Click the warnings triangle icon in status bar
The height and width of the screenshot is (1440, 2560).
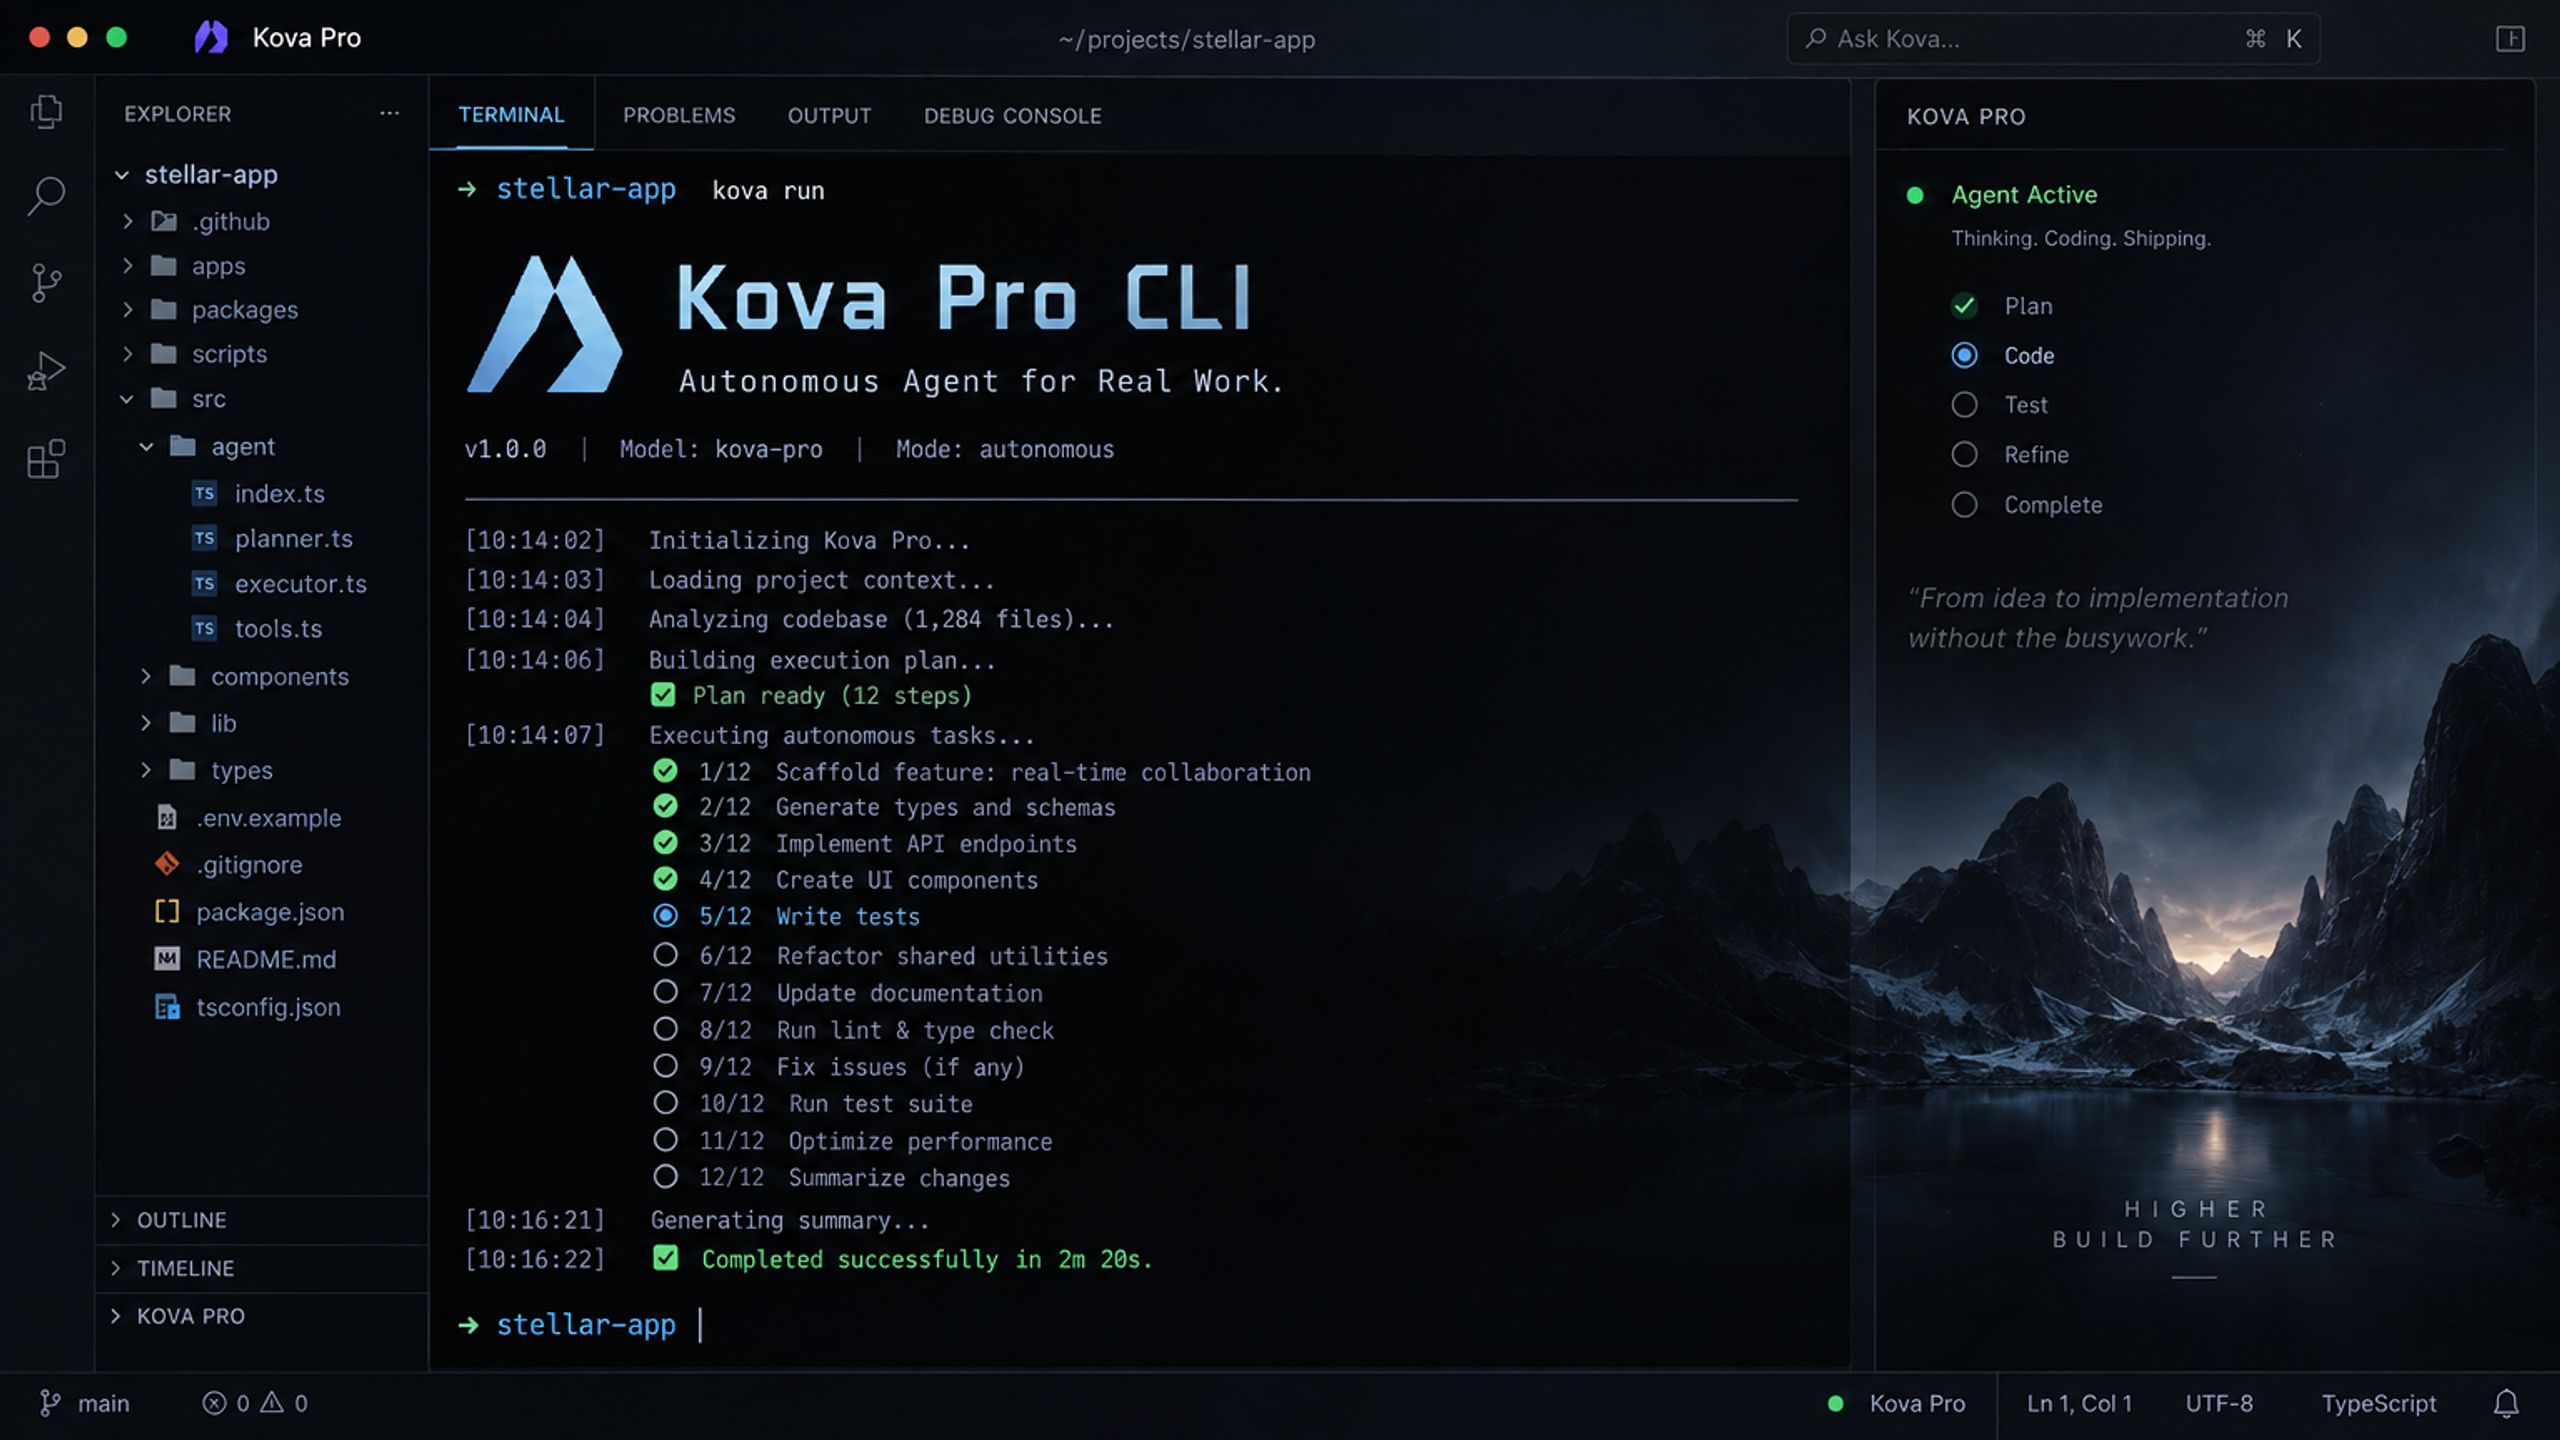click(272, 1403)
